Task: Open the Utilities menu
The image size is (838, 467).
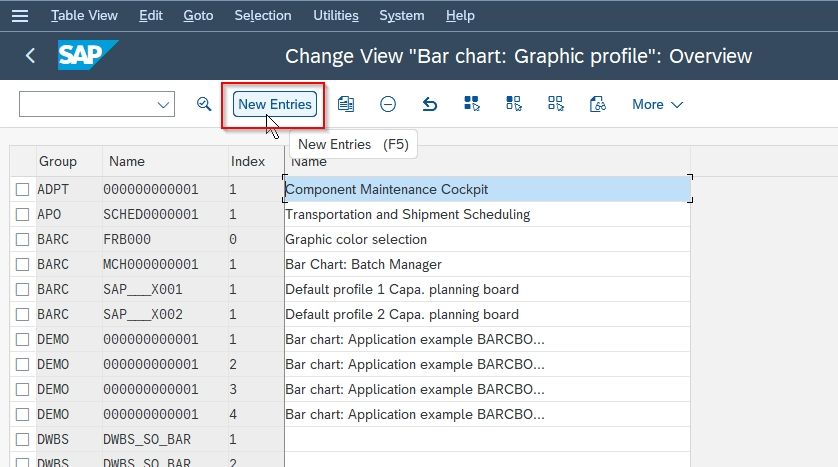Action: 336,15
